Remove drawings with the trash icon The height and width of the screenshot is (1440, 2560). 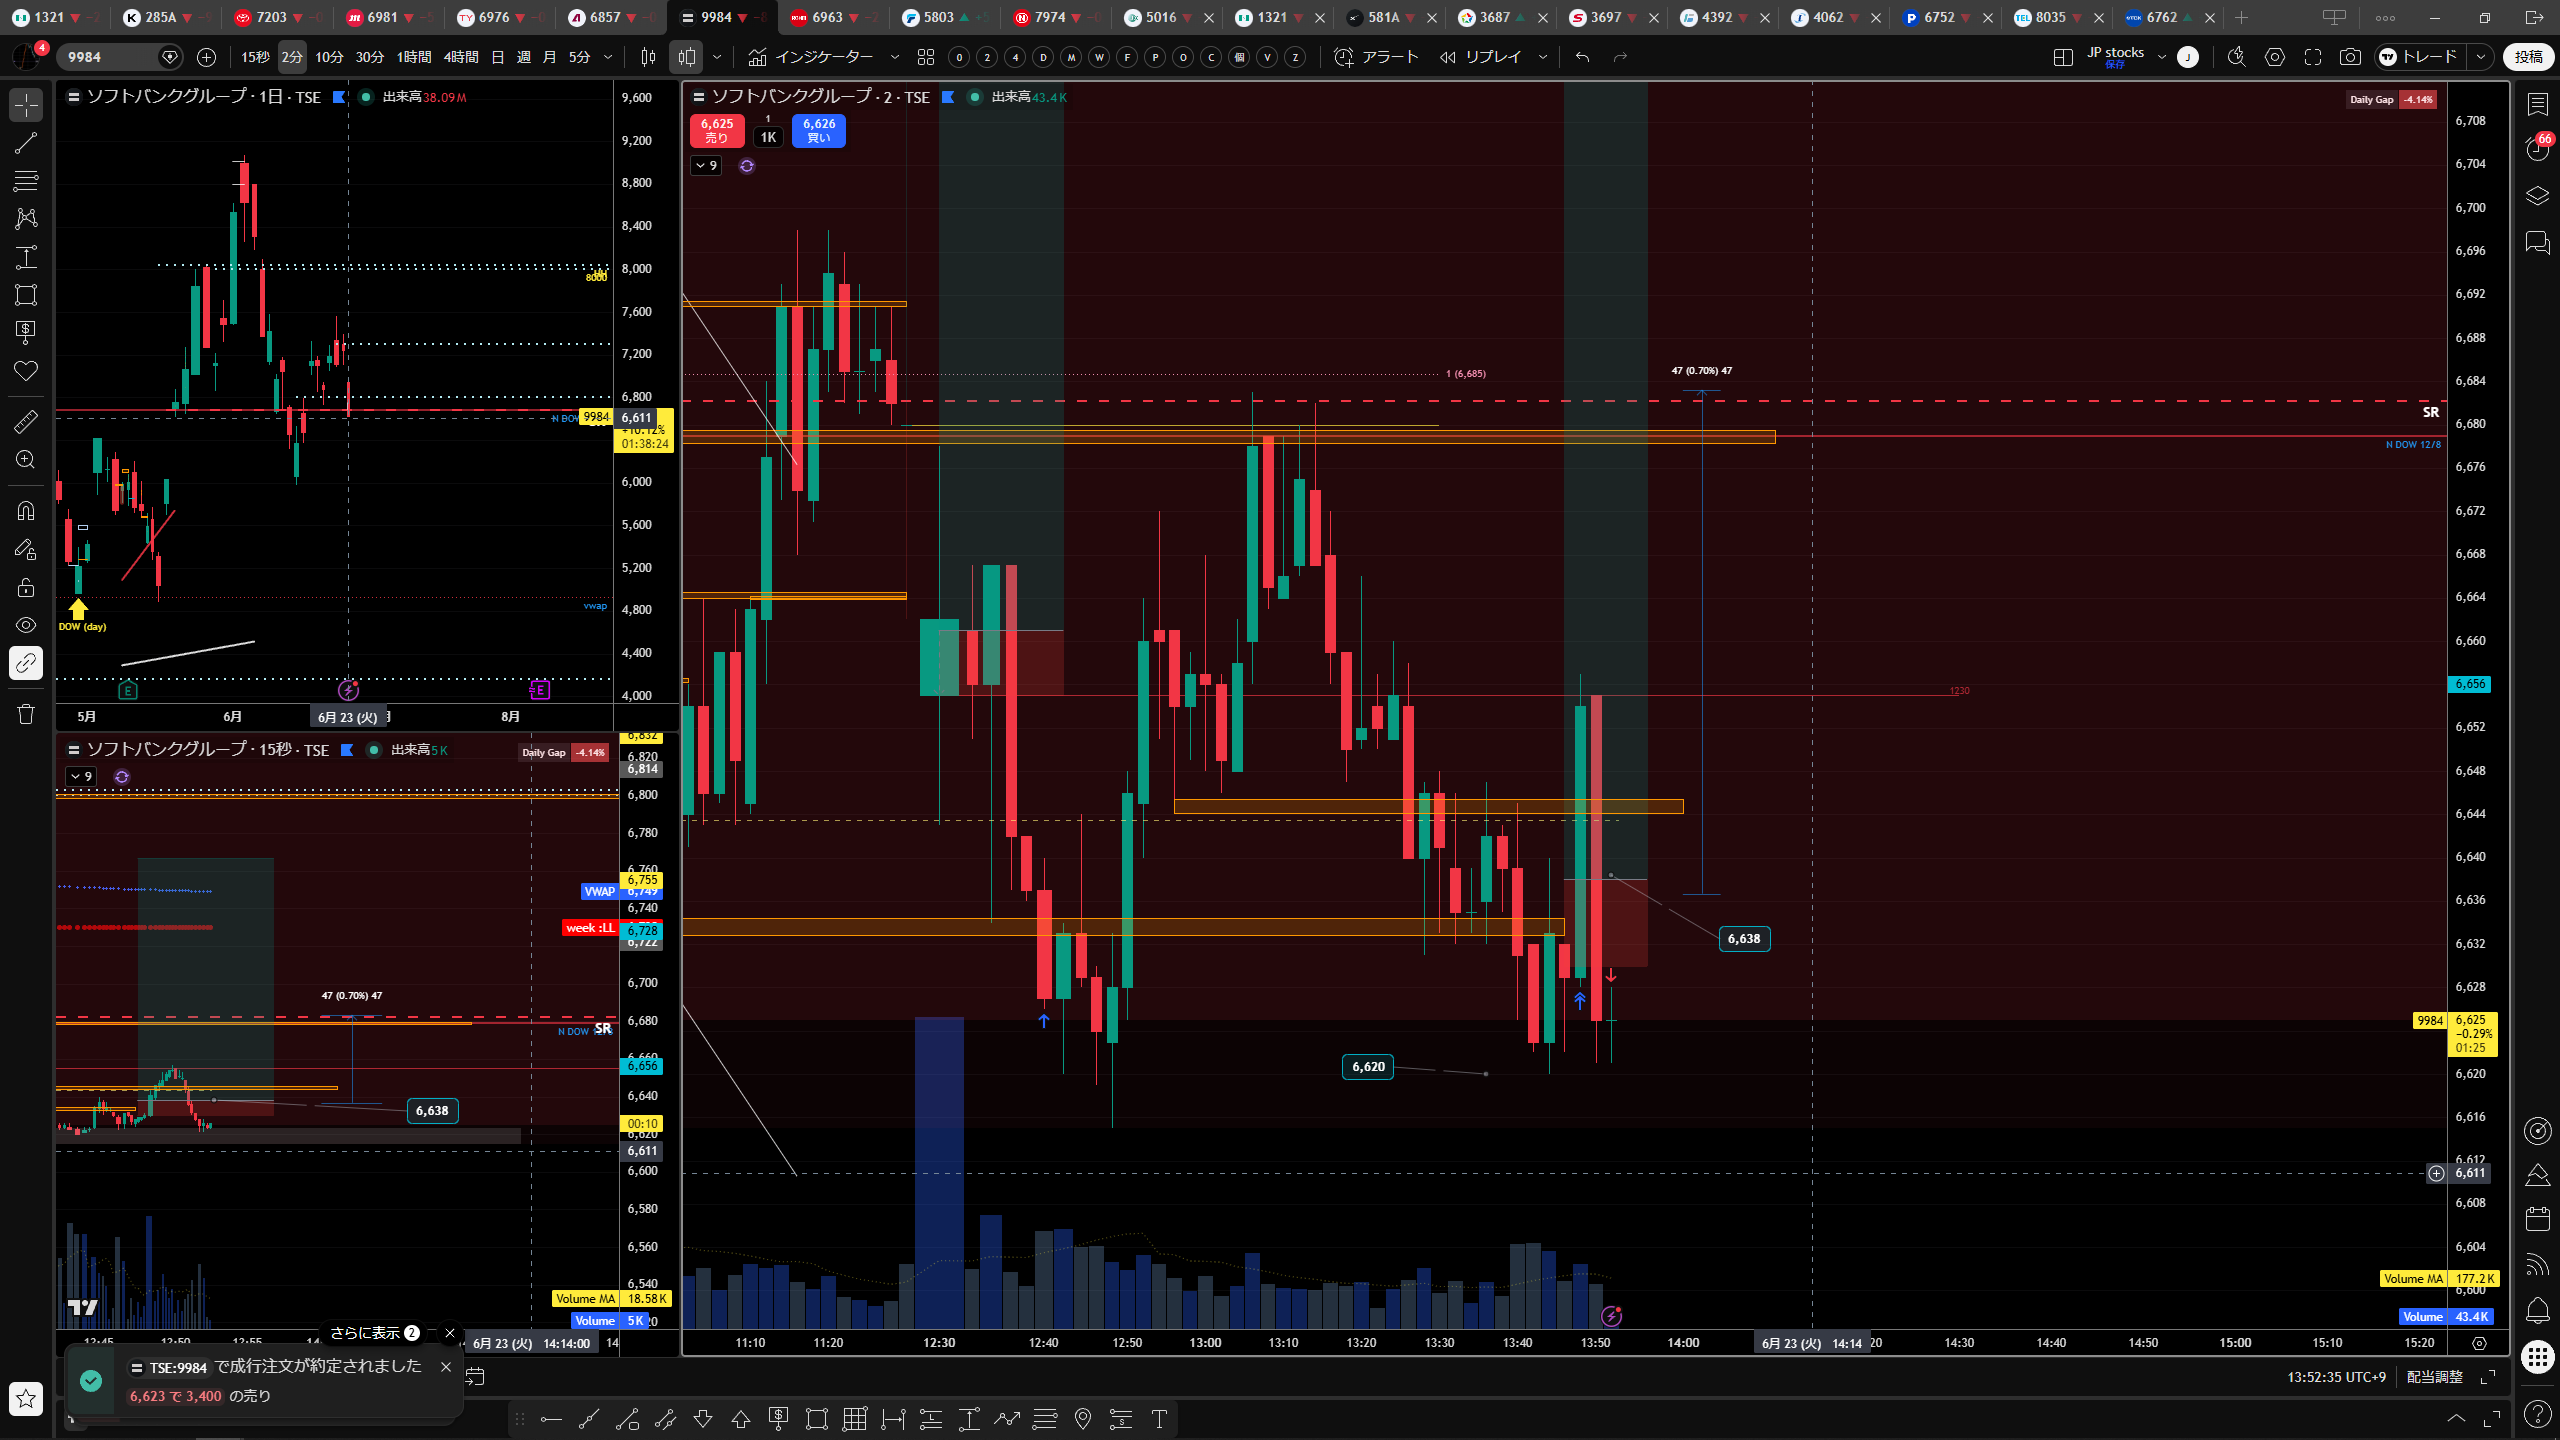(26, 714)
